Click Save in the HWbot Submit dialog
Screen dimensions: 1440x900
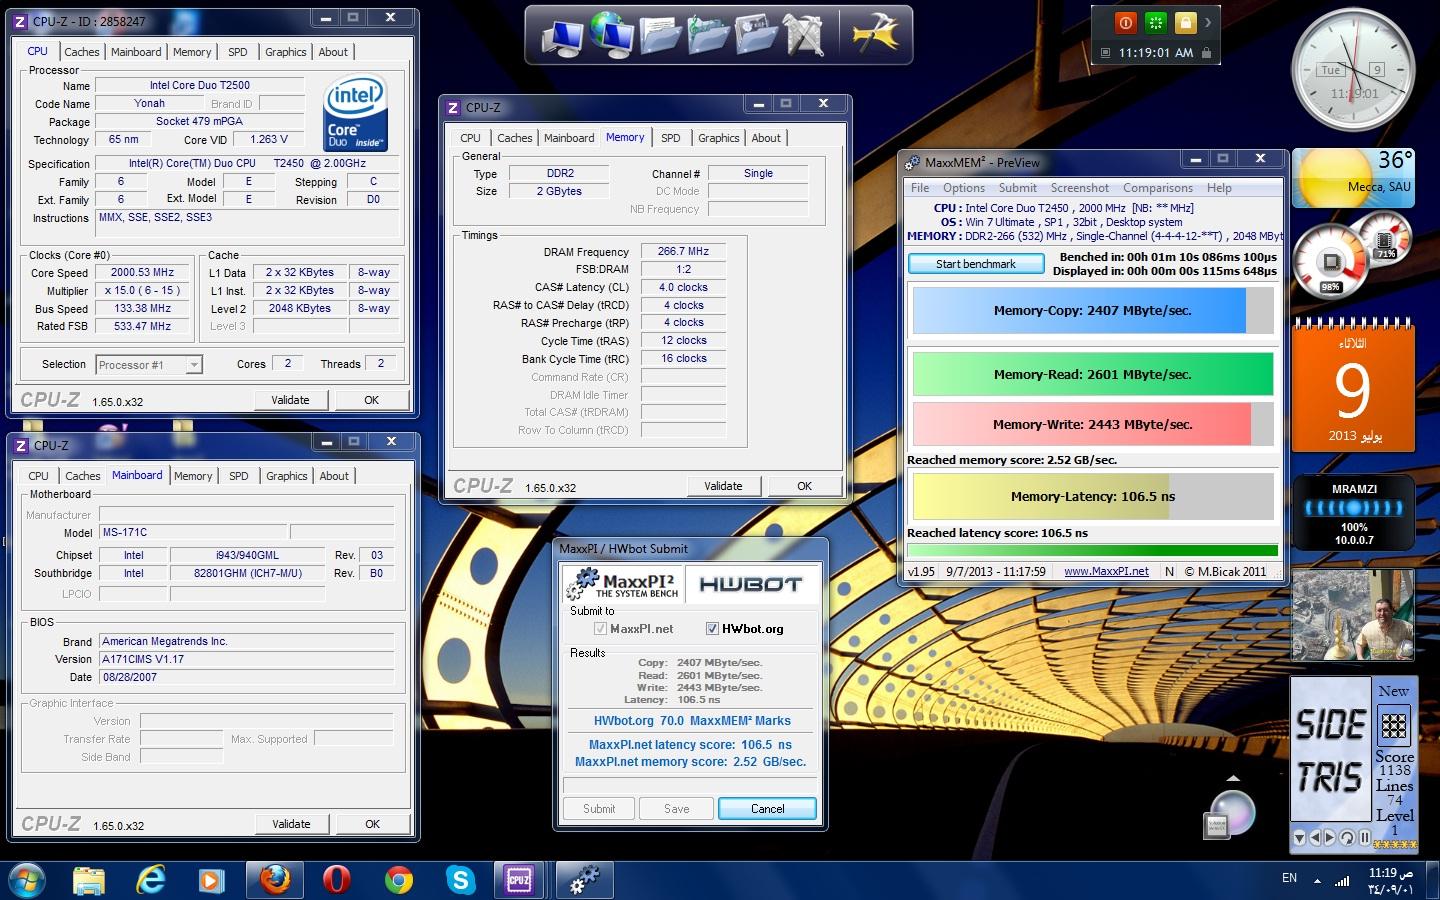tap(676, 809)
